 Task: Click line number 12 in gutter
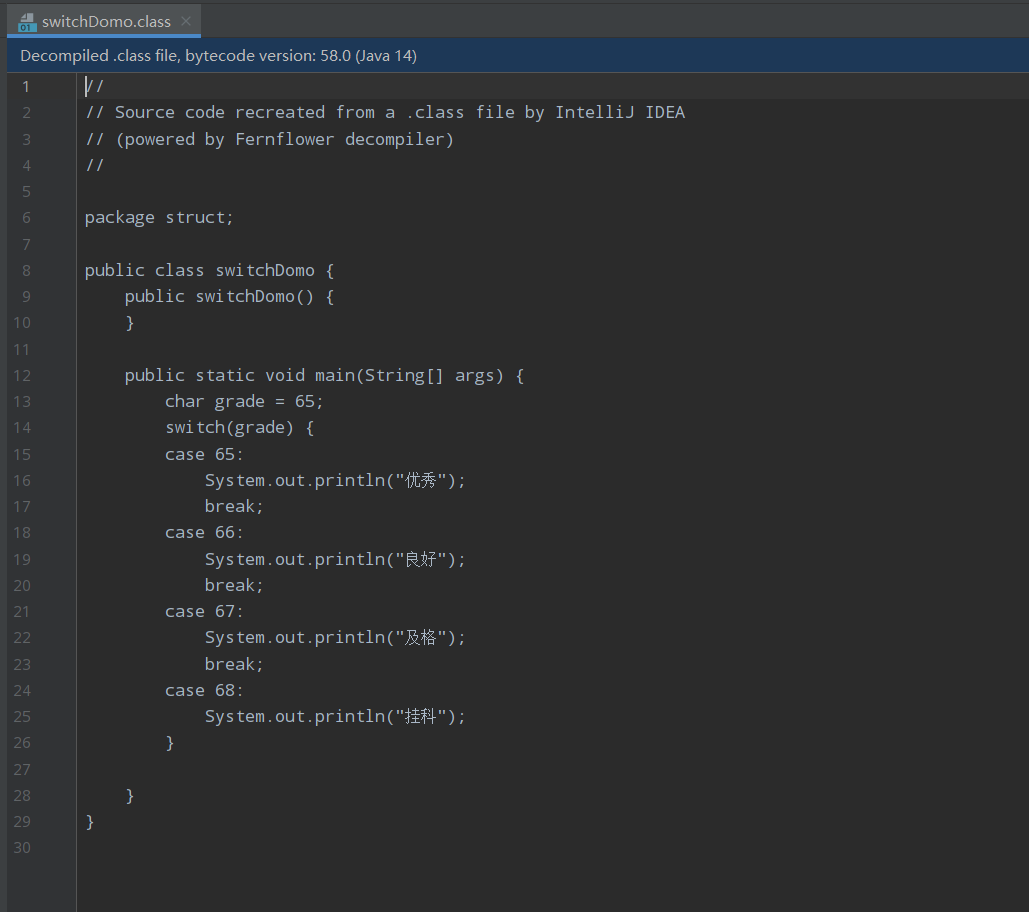(x=22, y=375)
